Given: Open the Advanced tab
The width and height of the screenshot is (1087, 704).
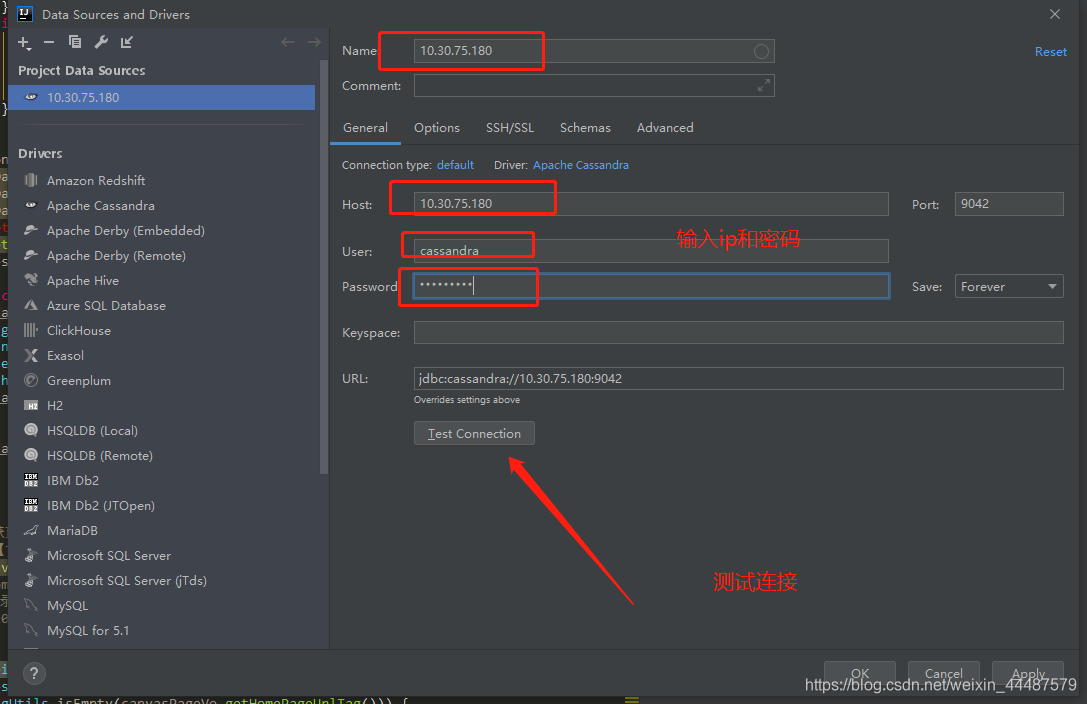Looking at the screenshot, I should point(665,127).
